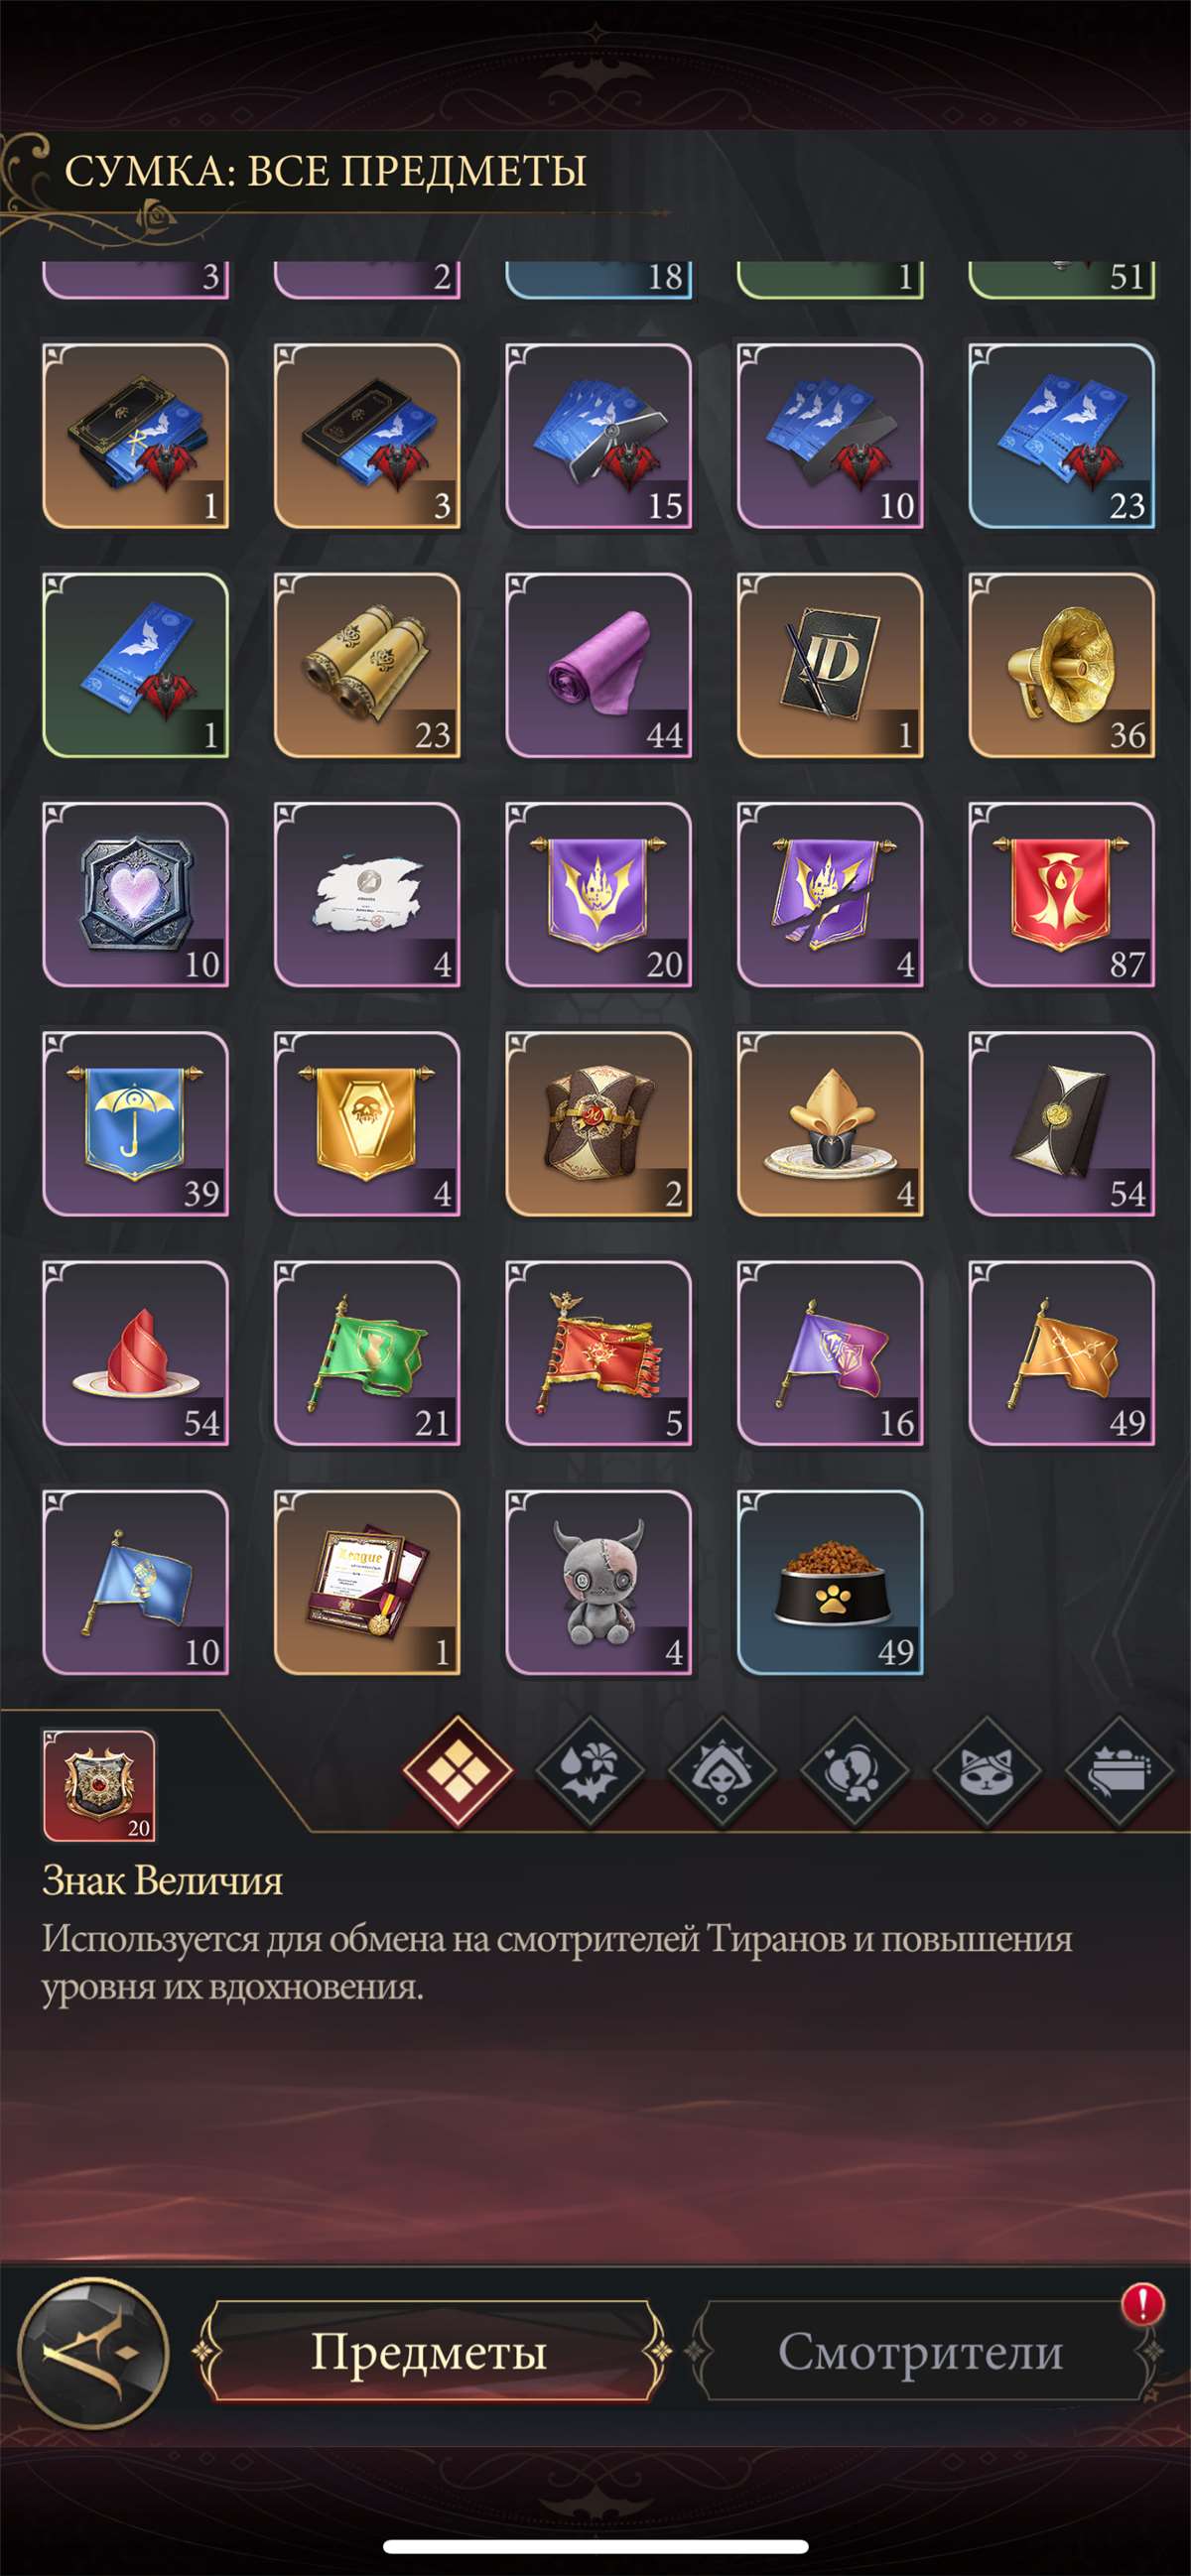This screenshot has height=2576, width=1191.
Task: Tap the torn purple banner item
Action: (830, 895)
